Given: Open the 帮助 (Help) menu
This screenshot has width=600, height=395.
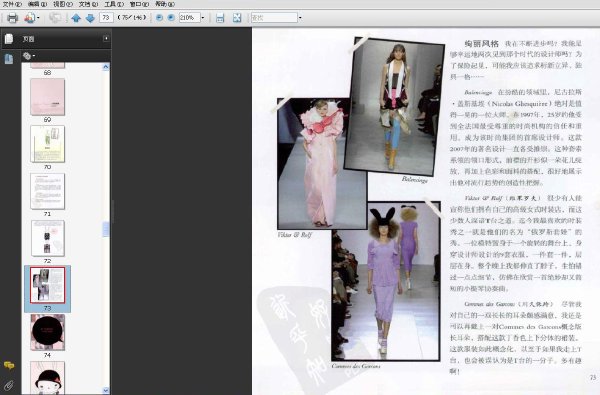Looking at the screenshot, I should coord(165,4).
